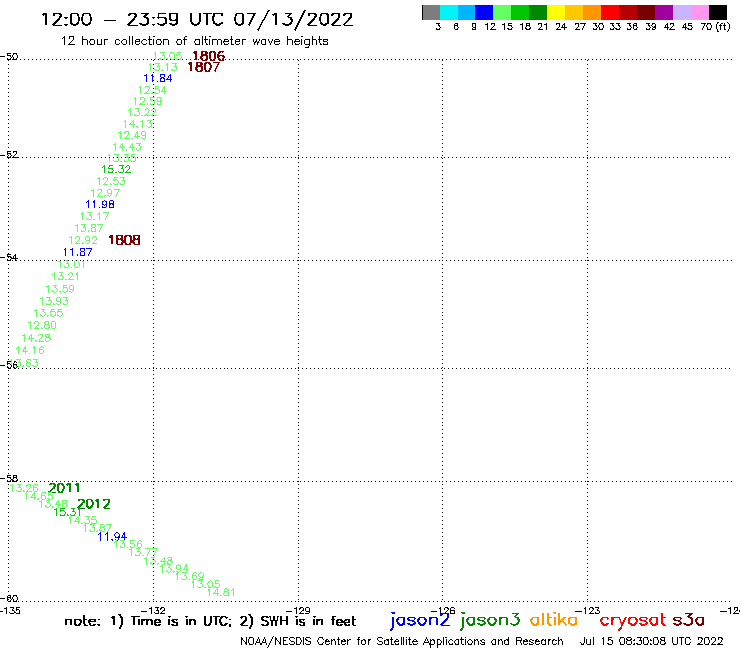Click the wave height value 13.94
Screen dimensions: 740x650
point(174,569)
